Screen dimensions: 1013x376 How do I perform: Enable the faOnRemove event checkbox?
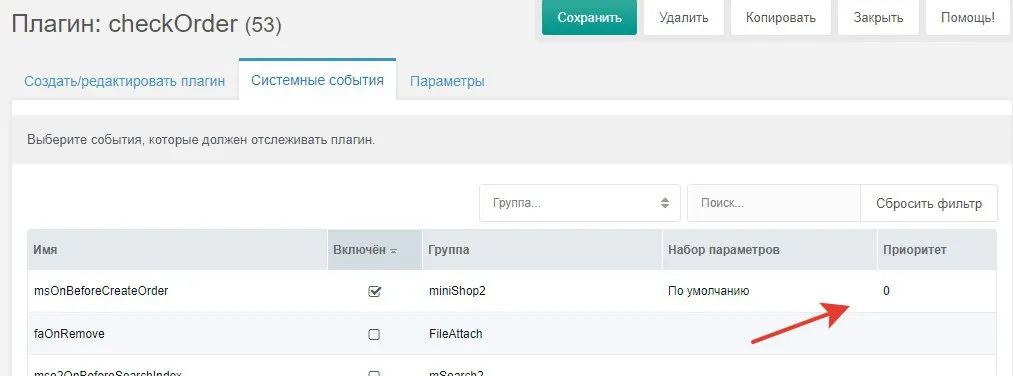pos(374,334)
